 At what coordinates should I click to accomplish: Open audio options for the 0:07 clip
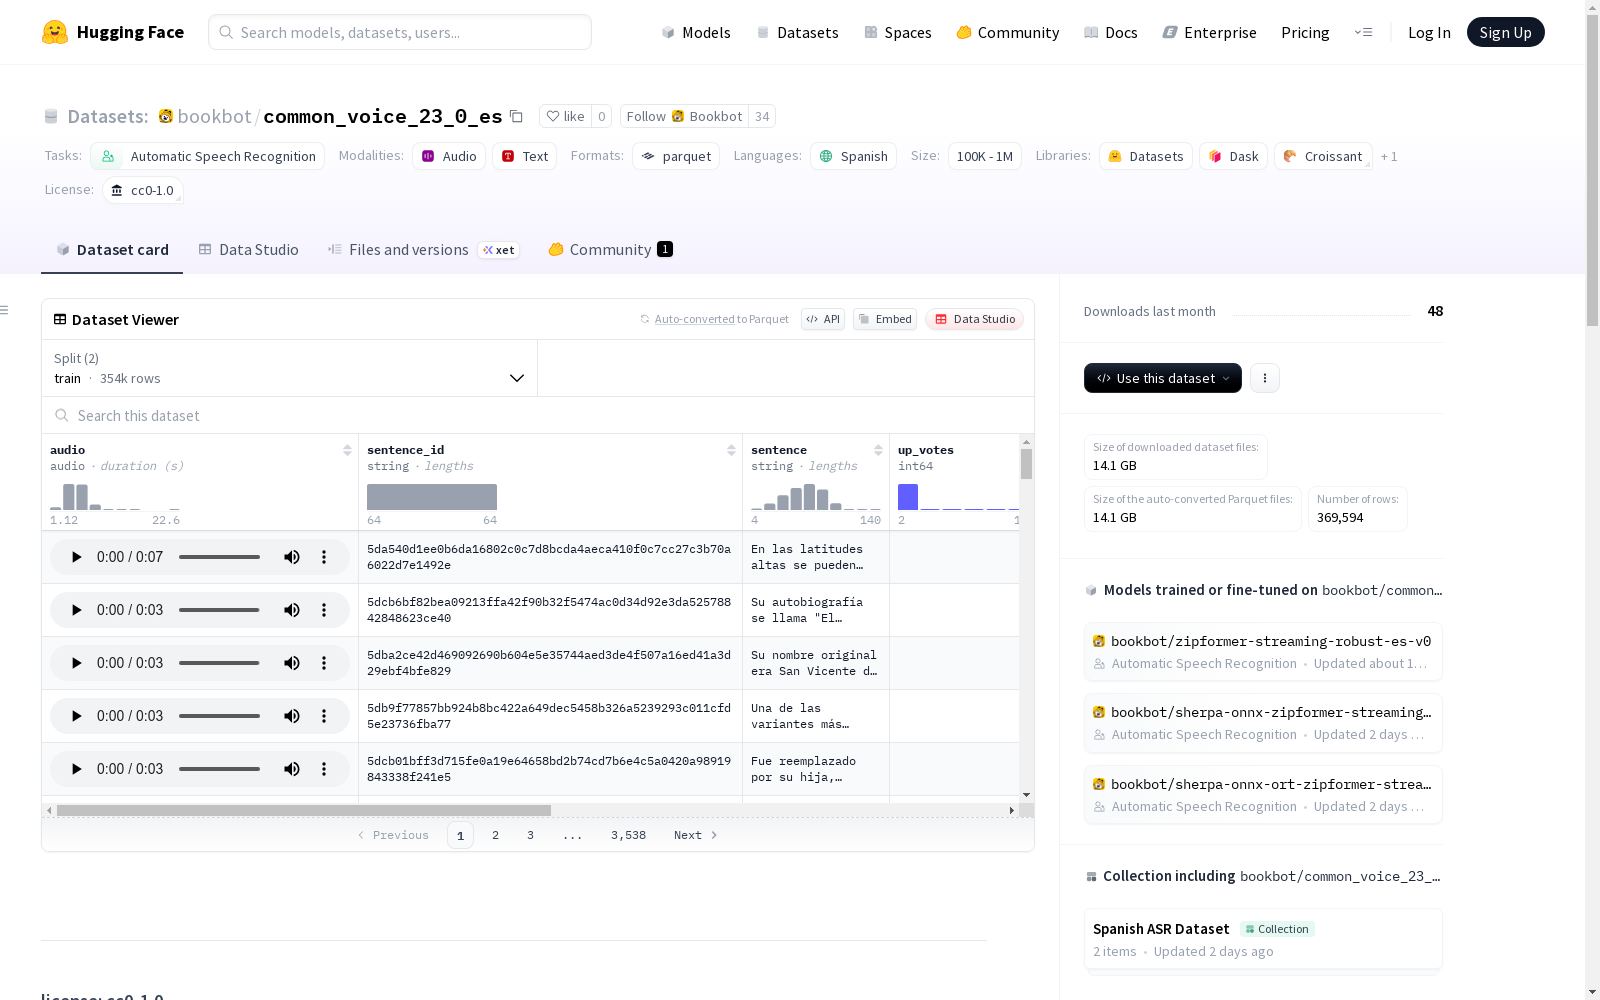coord(324,557)
